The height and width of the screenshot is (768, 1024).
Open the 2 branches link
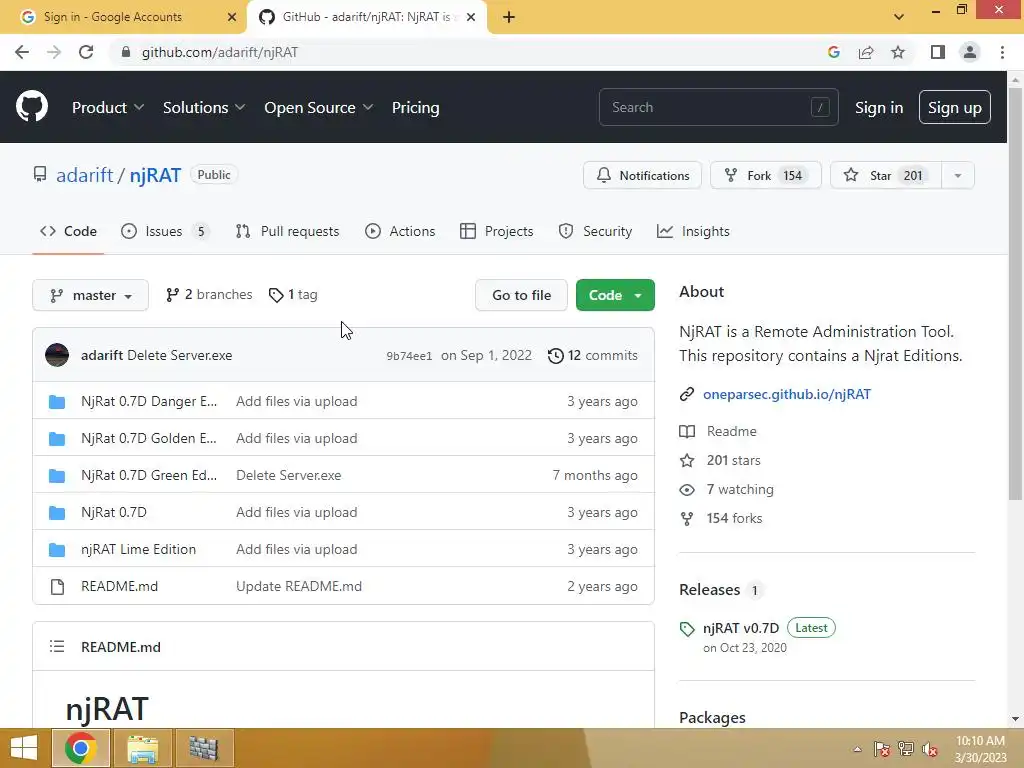[x=209, y=295]
